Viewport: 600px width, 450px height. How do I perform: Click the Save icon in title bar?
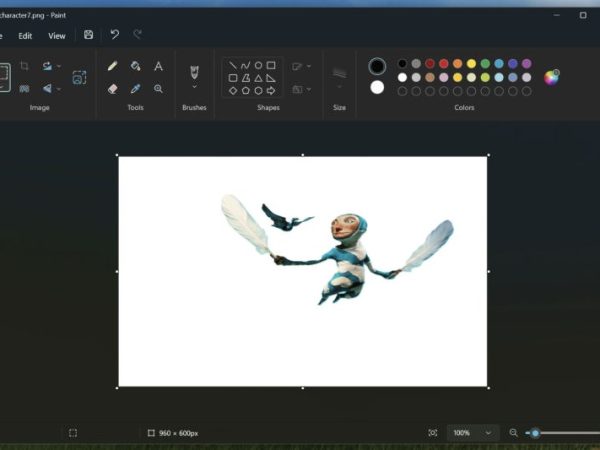click(88, 35)
